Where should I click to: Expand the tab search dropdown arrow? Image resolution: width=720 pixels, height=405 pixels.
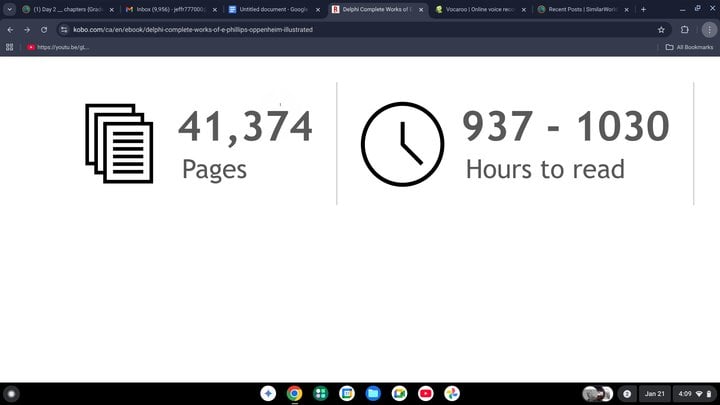pos(10,9)
